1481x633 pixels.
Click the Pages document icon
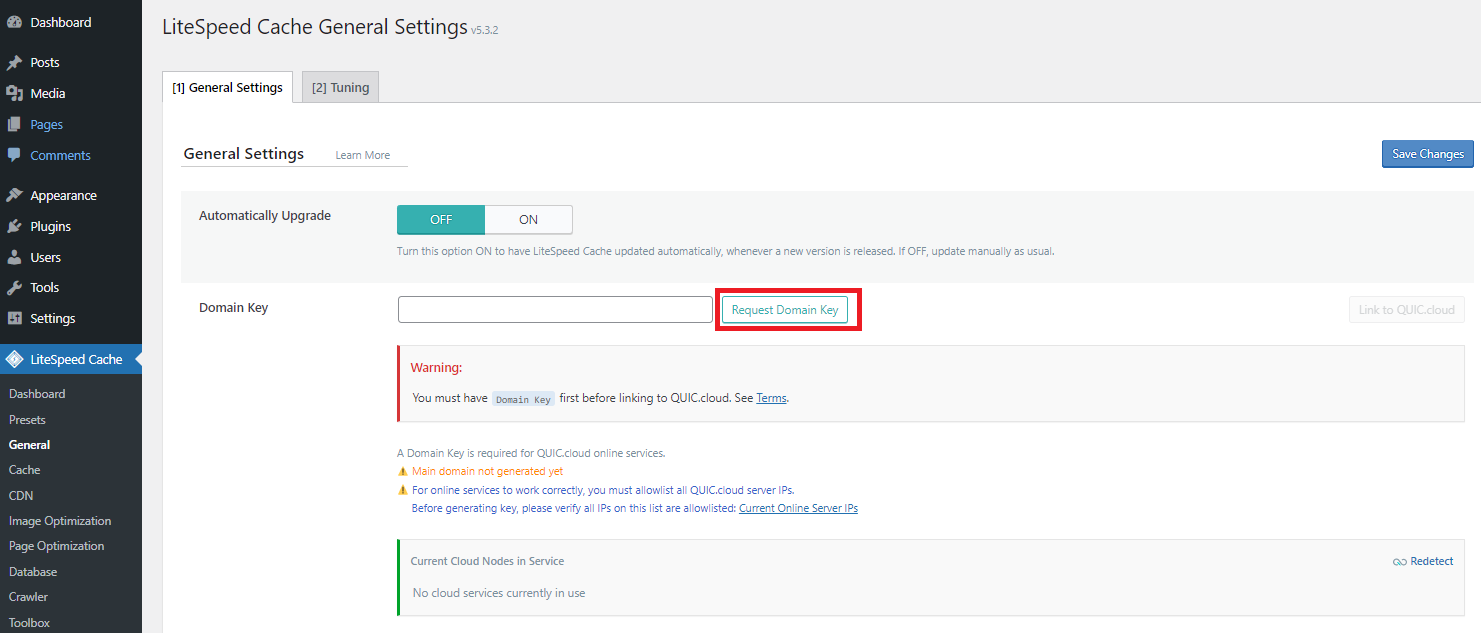point(14,124)
